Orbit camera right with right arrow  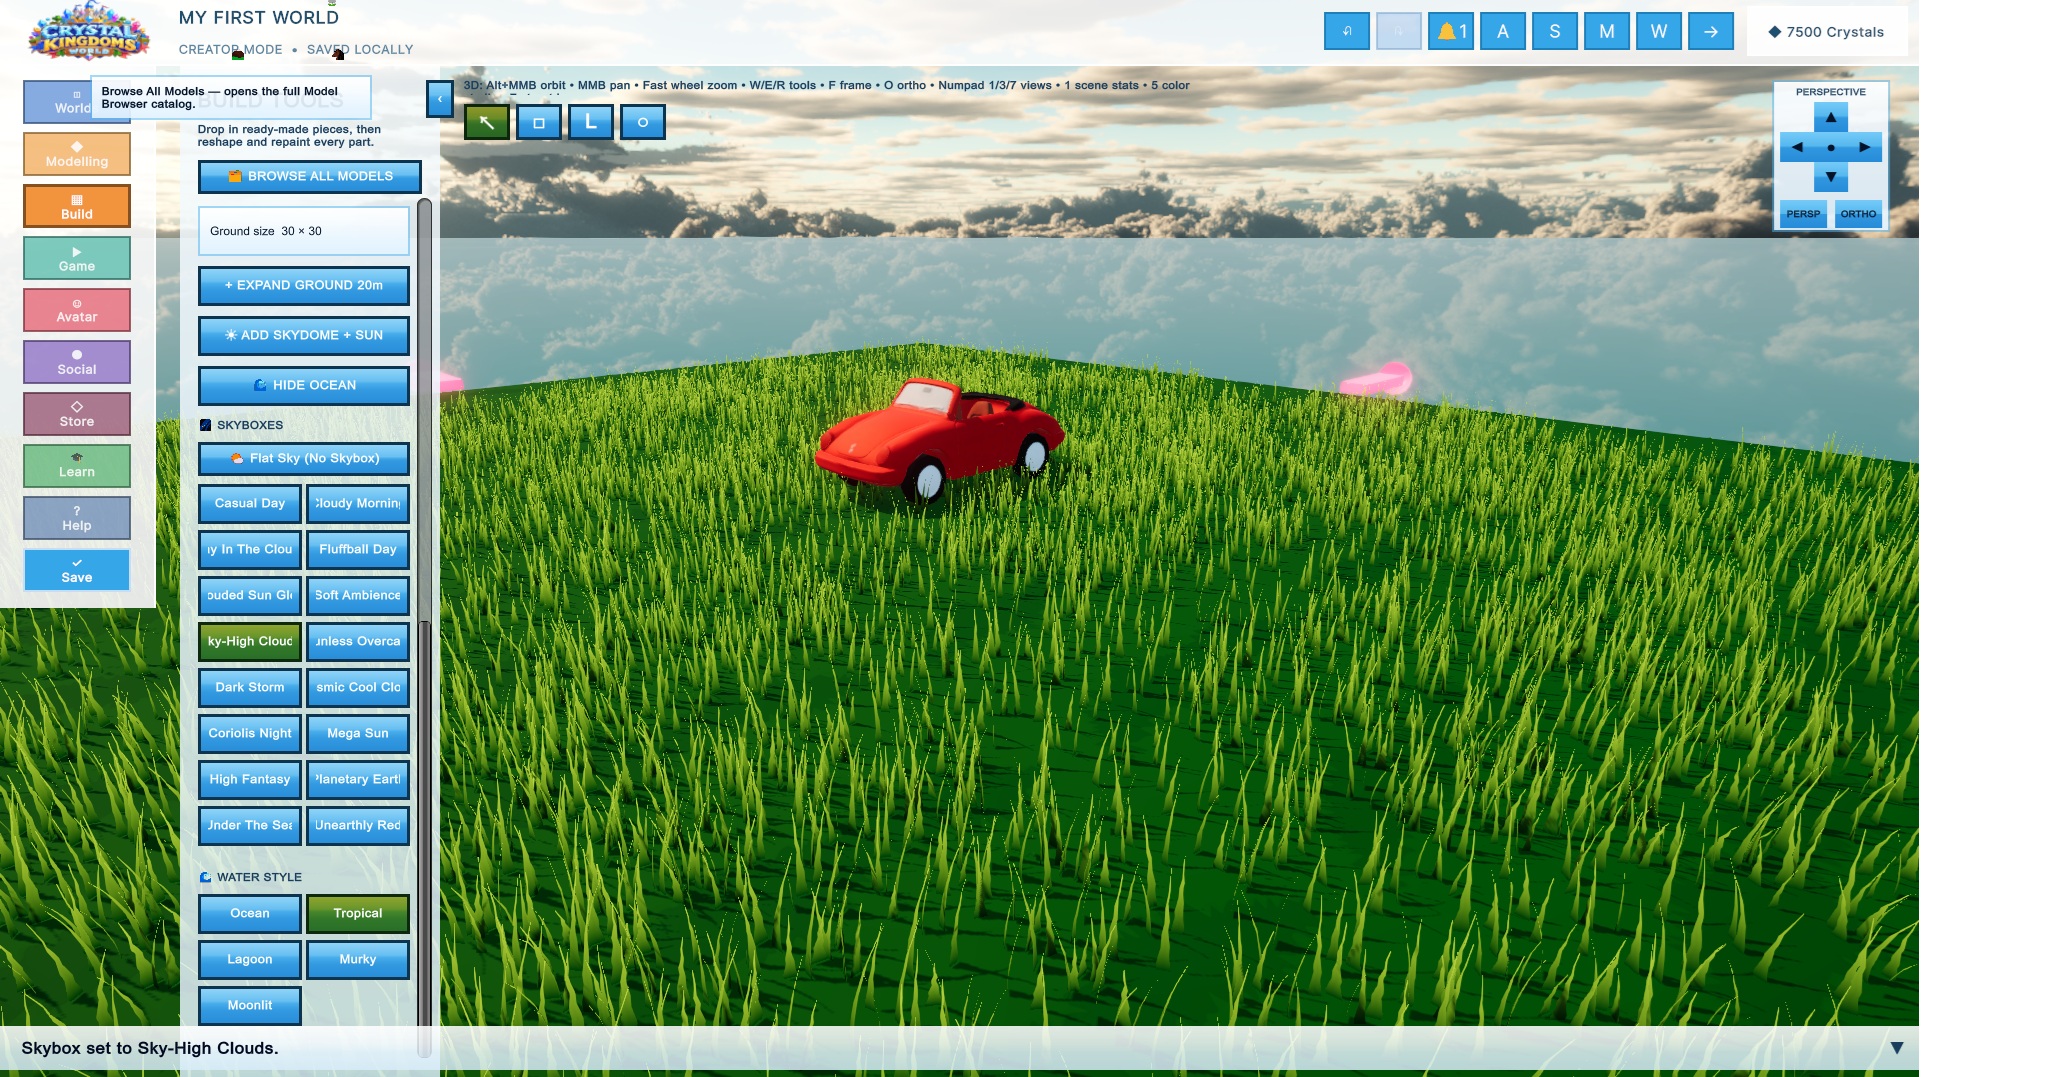click(1865, 147)
